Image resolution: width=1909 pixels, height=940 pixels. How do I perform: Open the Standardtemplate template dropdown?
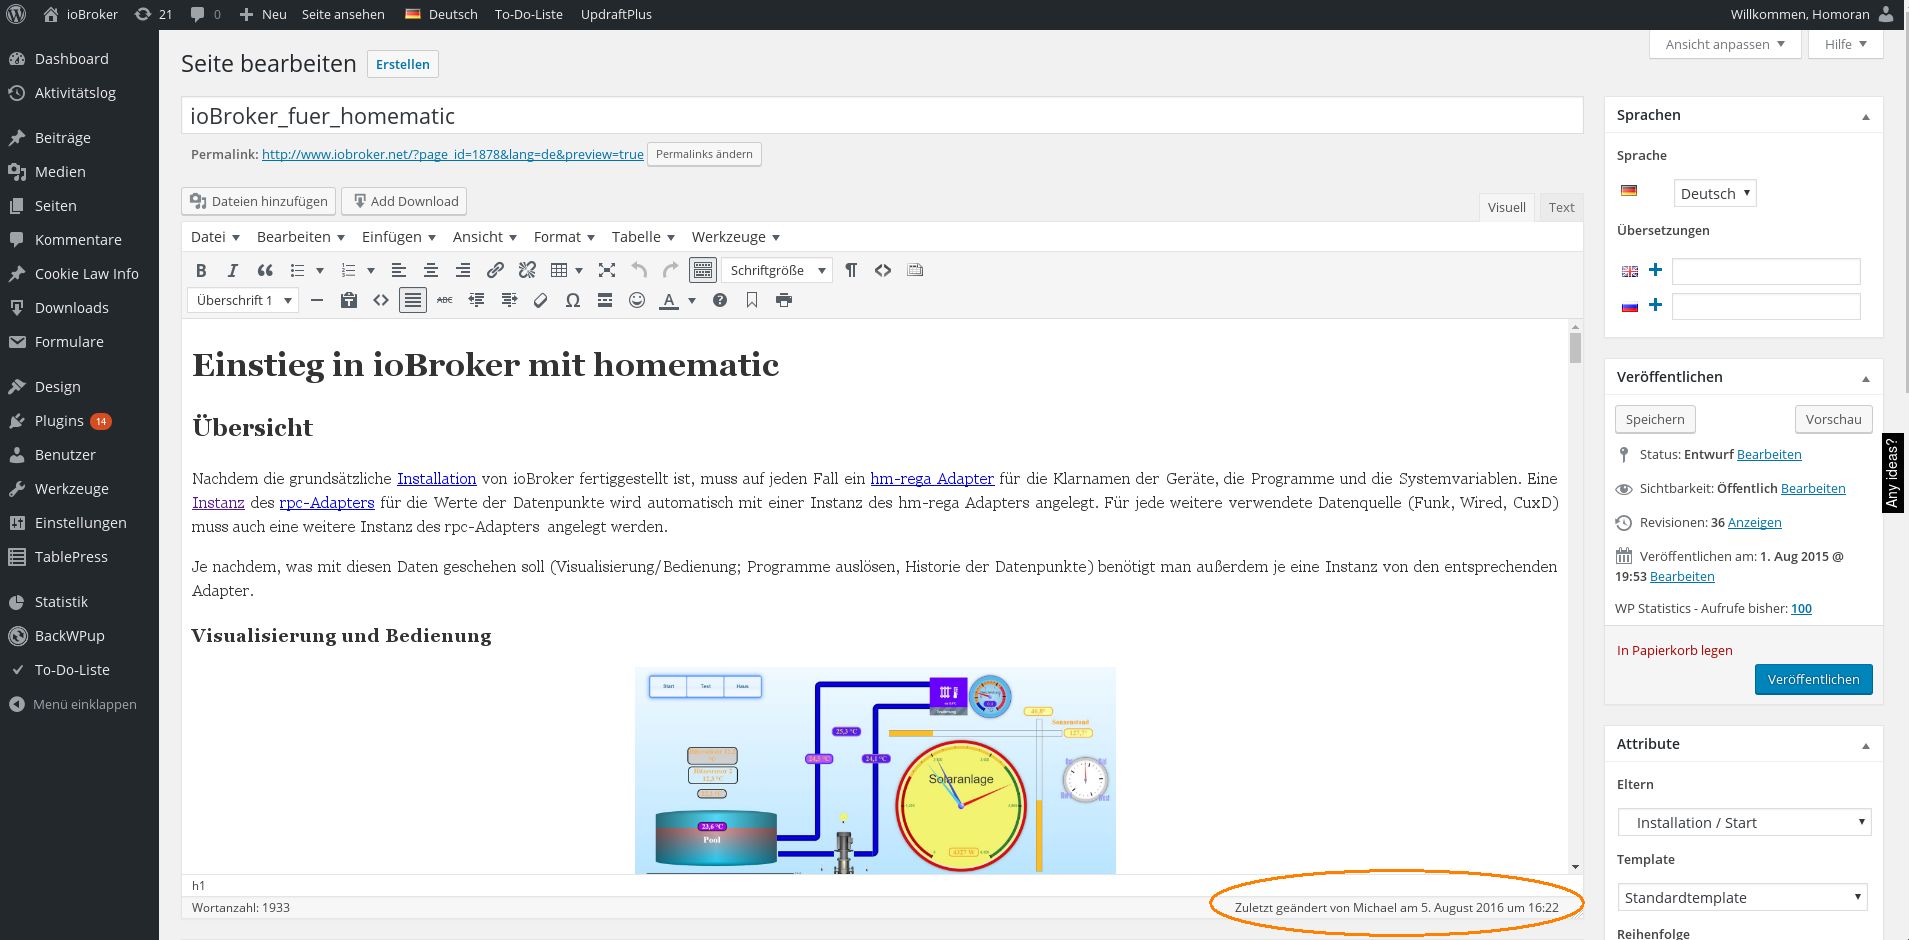pyautogui.click(x=1742, y=897)
